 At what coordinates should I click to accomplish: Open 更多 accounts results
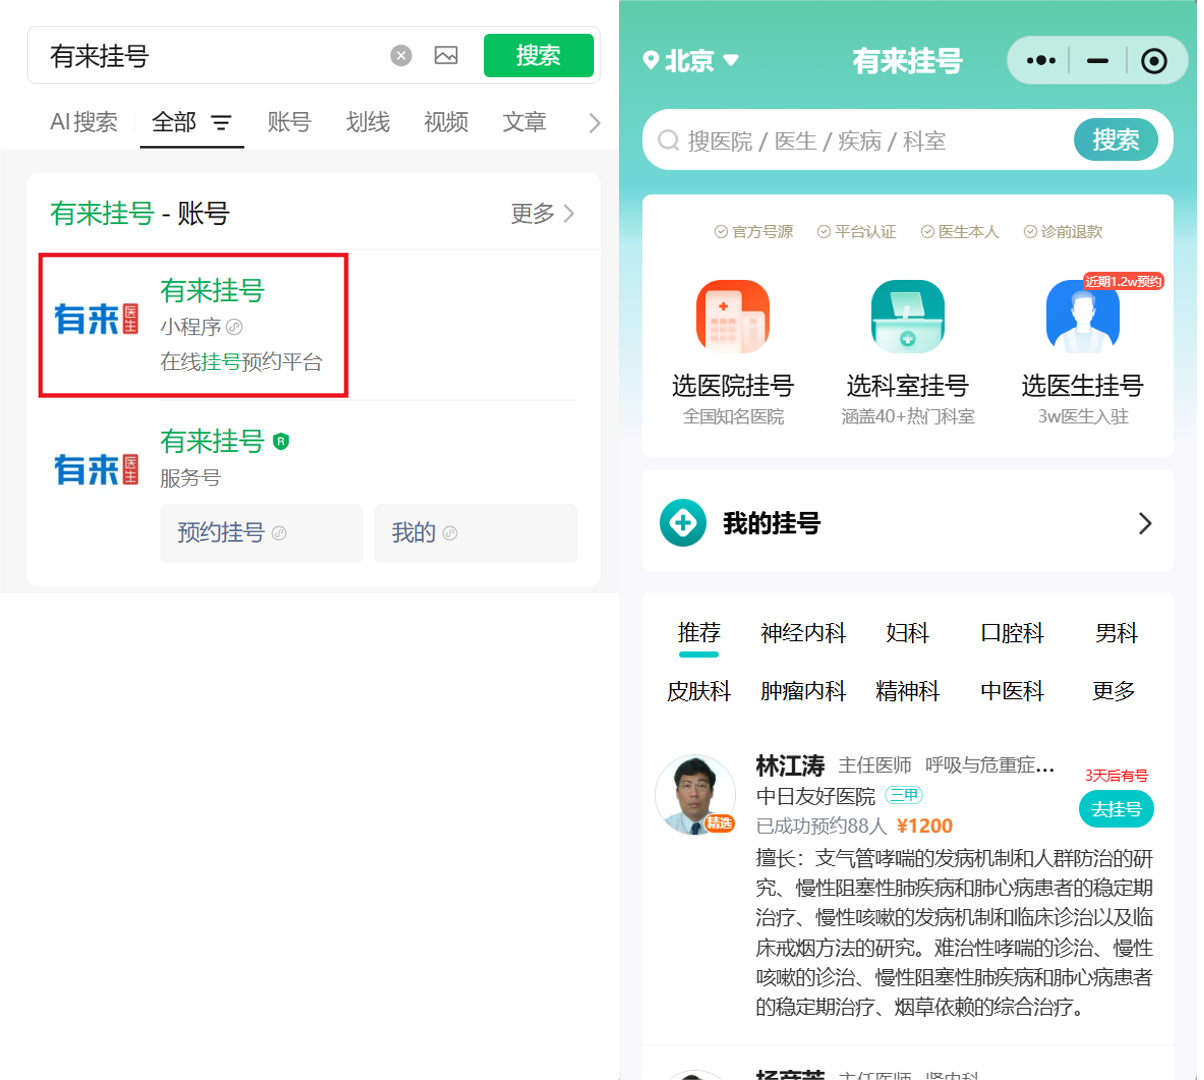tap(543, 213)
